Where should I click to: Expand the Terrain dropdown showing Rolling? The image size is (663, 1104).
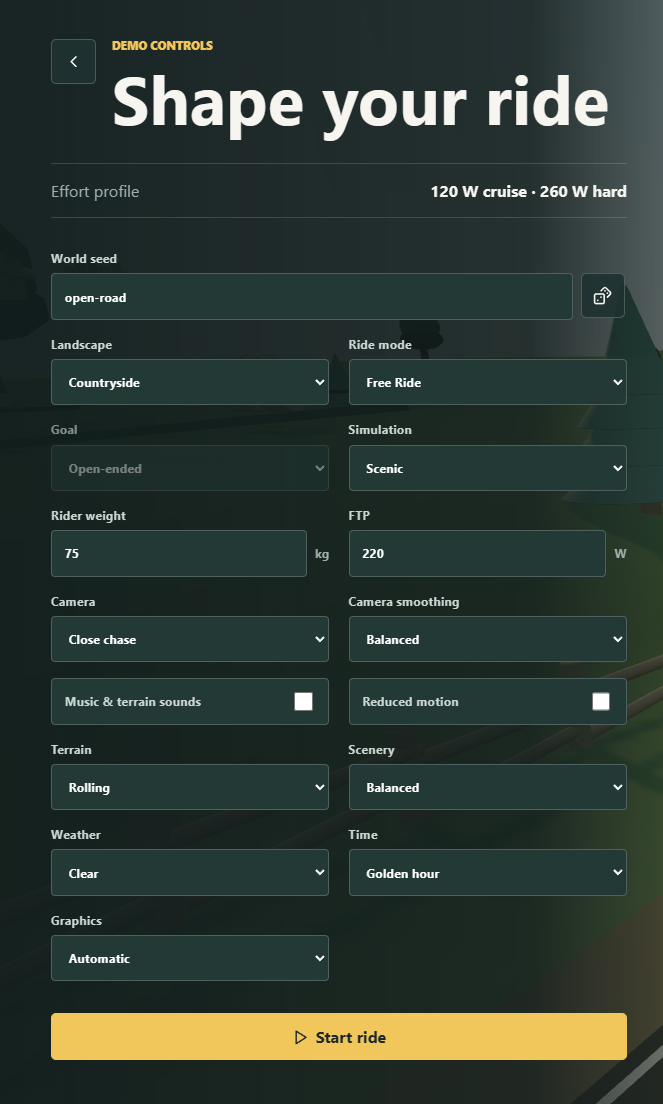coord(189,787)
